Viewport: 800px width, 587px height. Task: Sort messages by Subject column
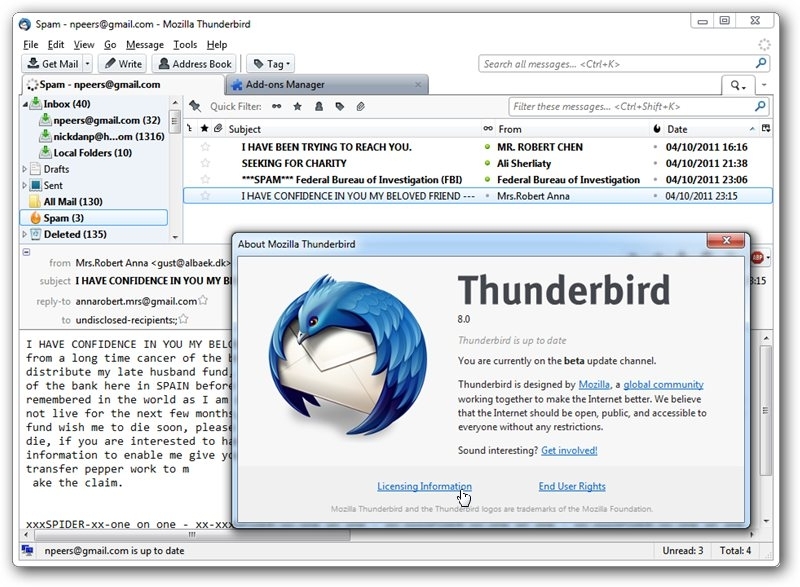click(x=352, y=129)
